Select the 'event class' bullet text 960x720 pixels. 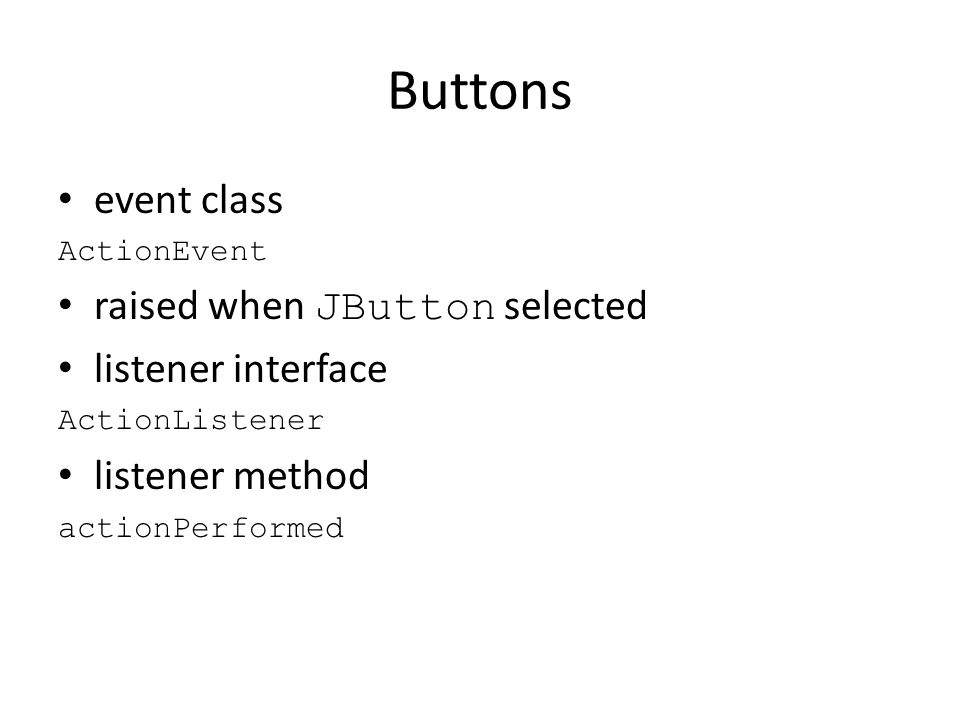pos(189,200)
